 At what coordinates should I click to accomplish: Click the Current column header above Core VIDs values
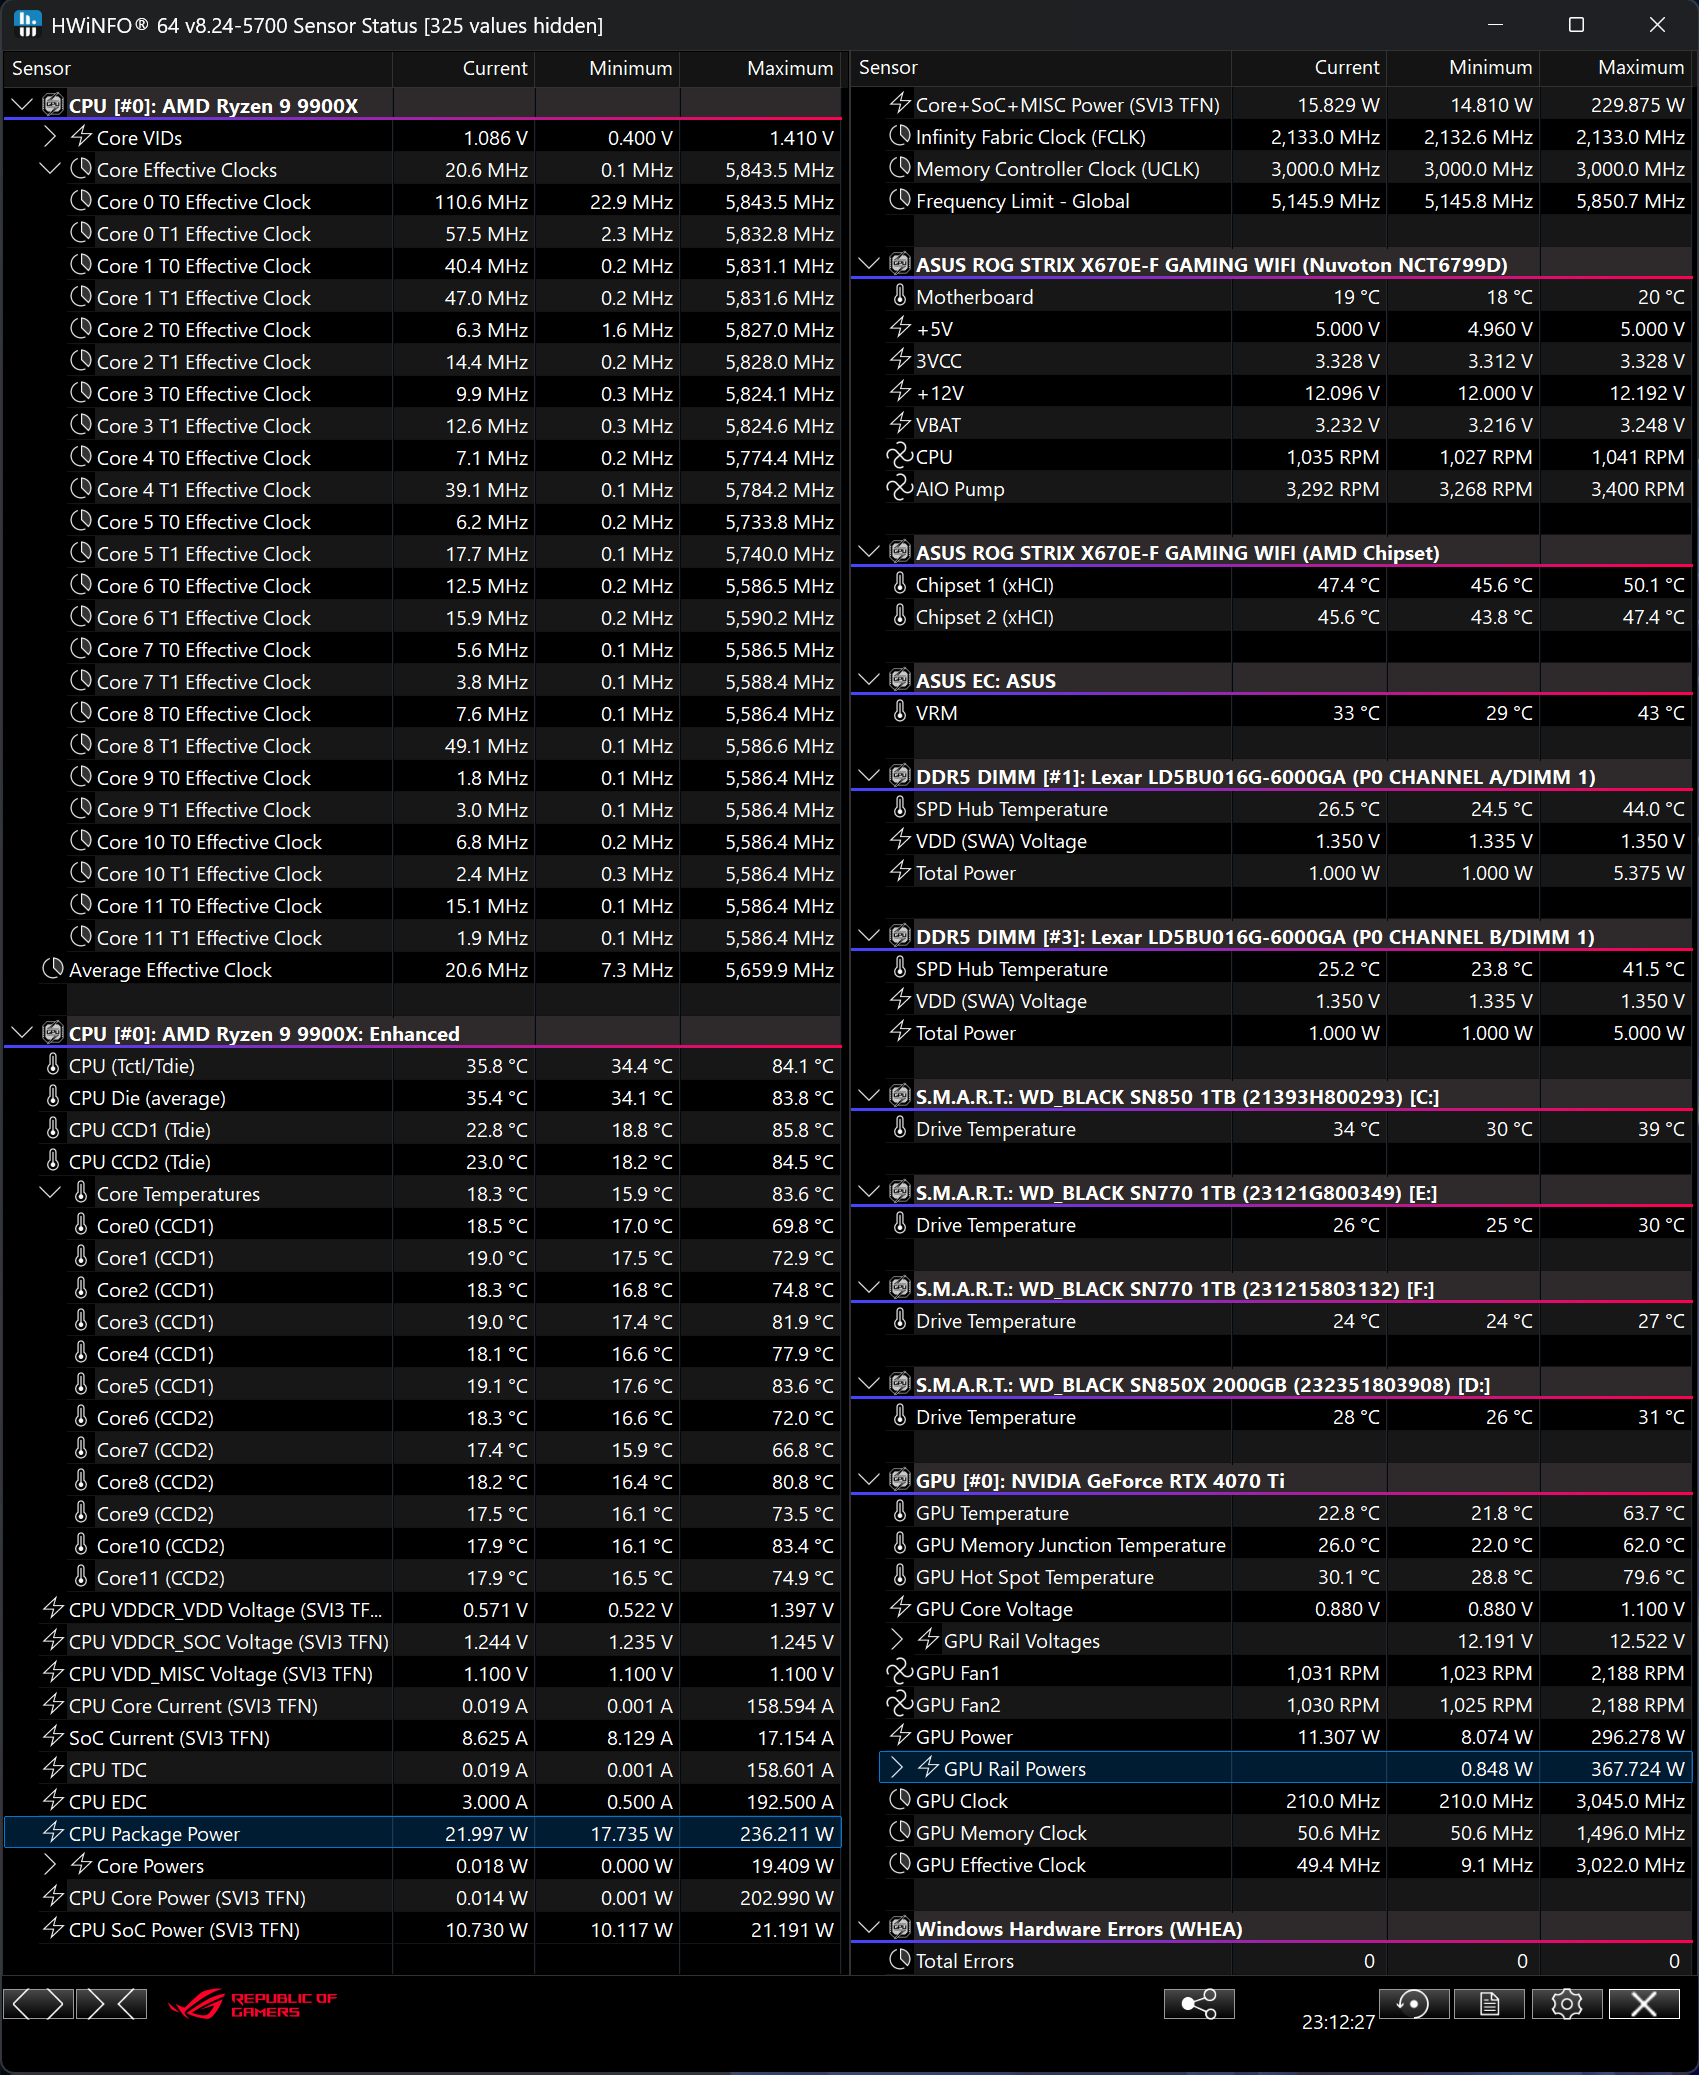click(464, 68)
